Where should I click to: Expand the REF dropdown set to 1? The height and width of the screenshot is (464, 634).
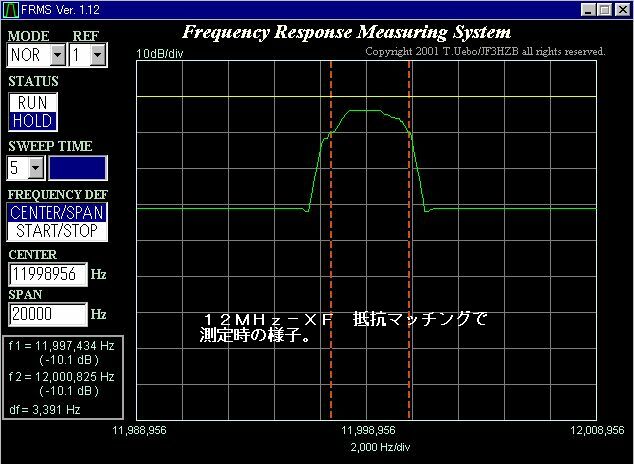[97, 54]
